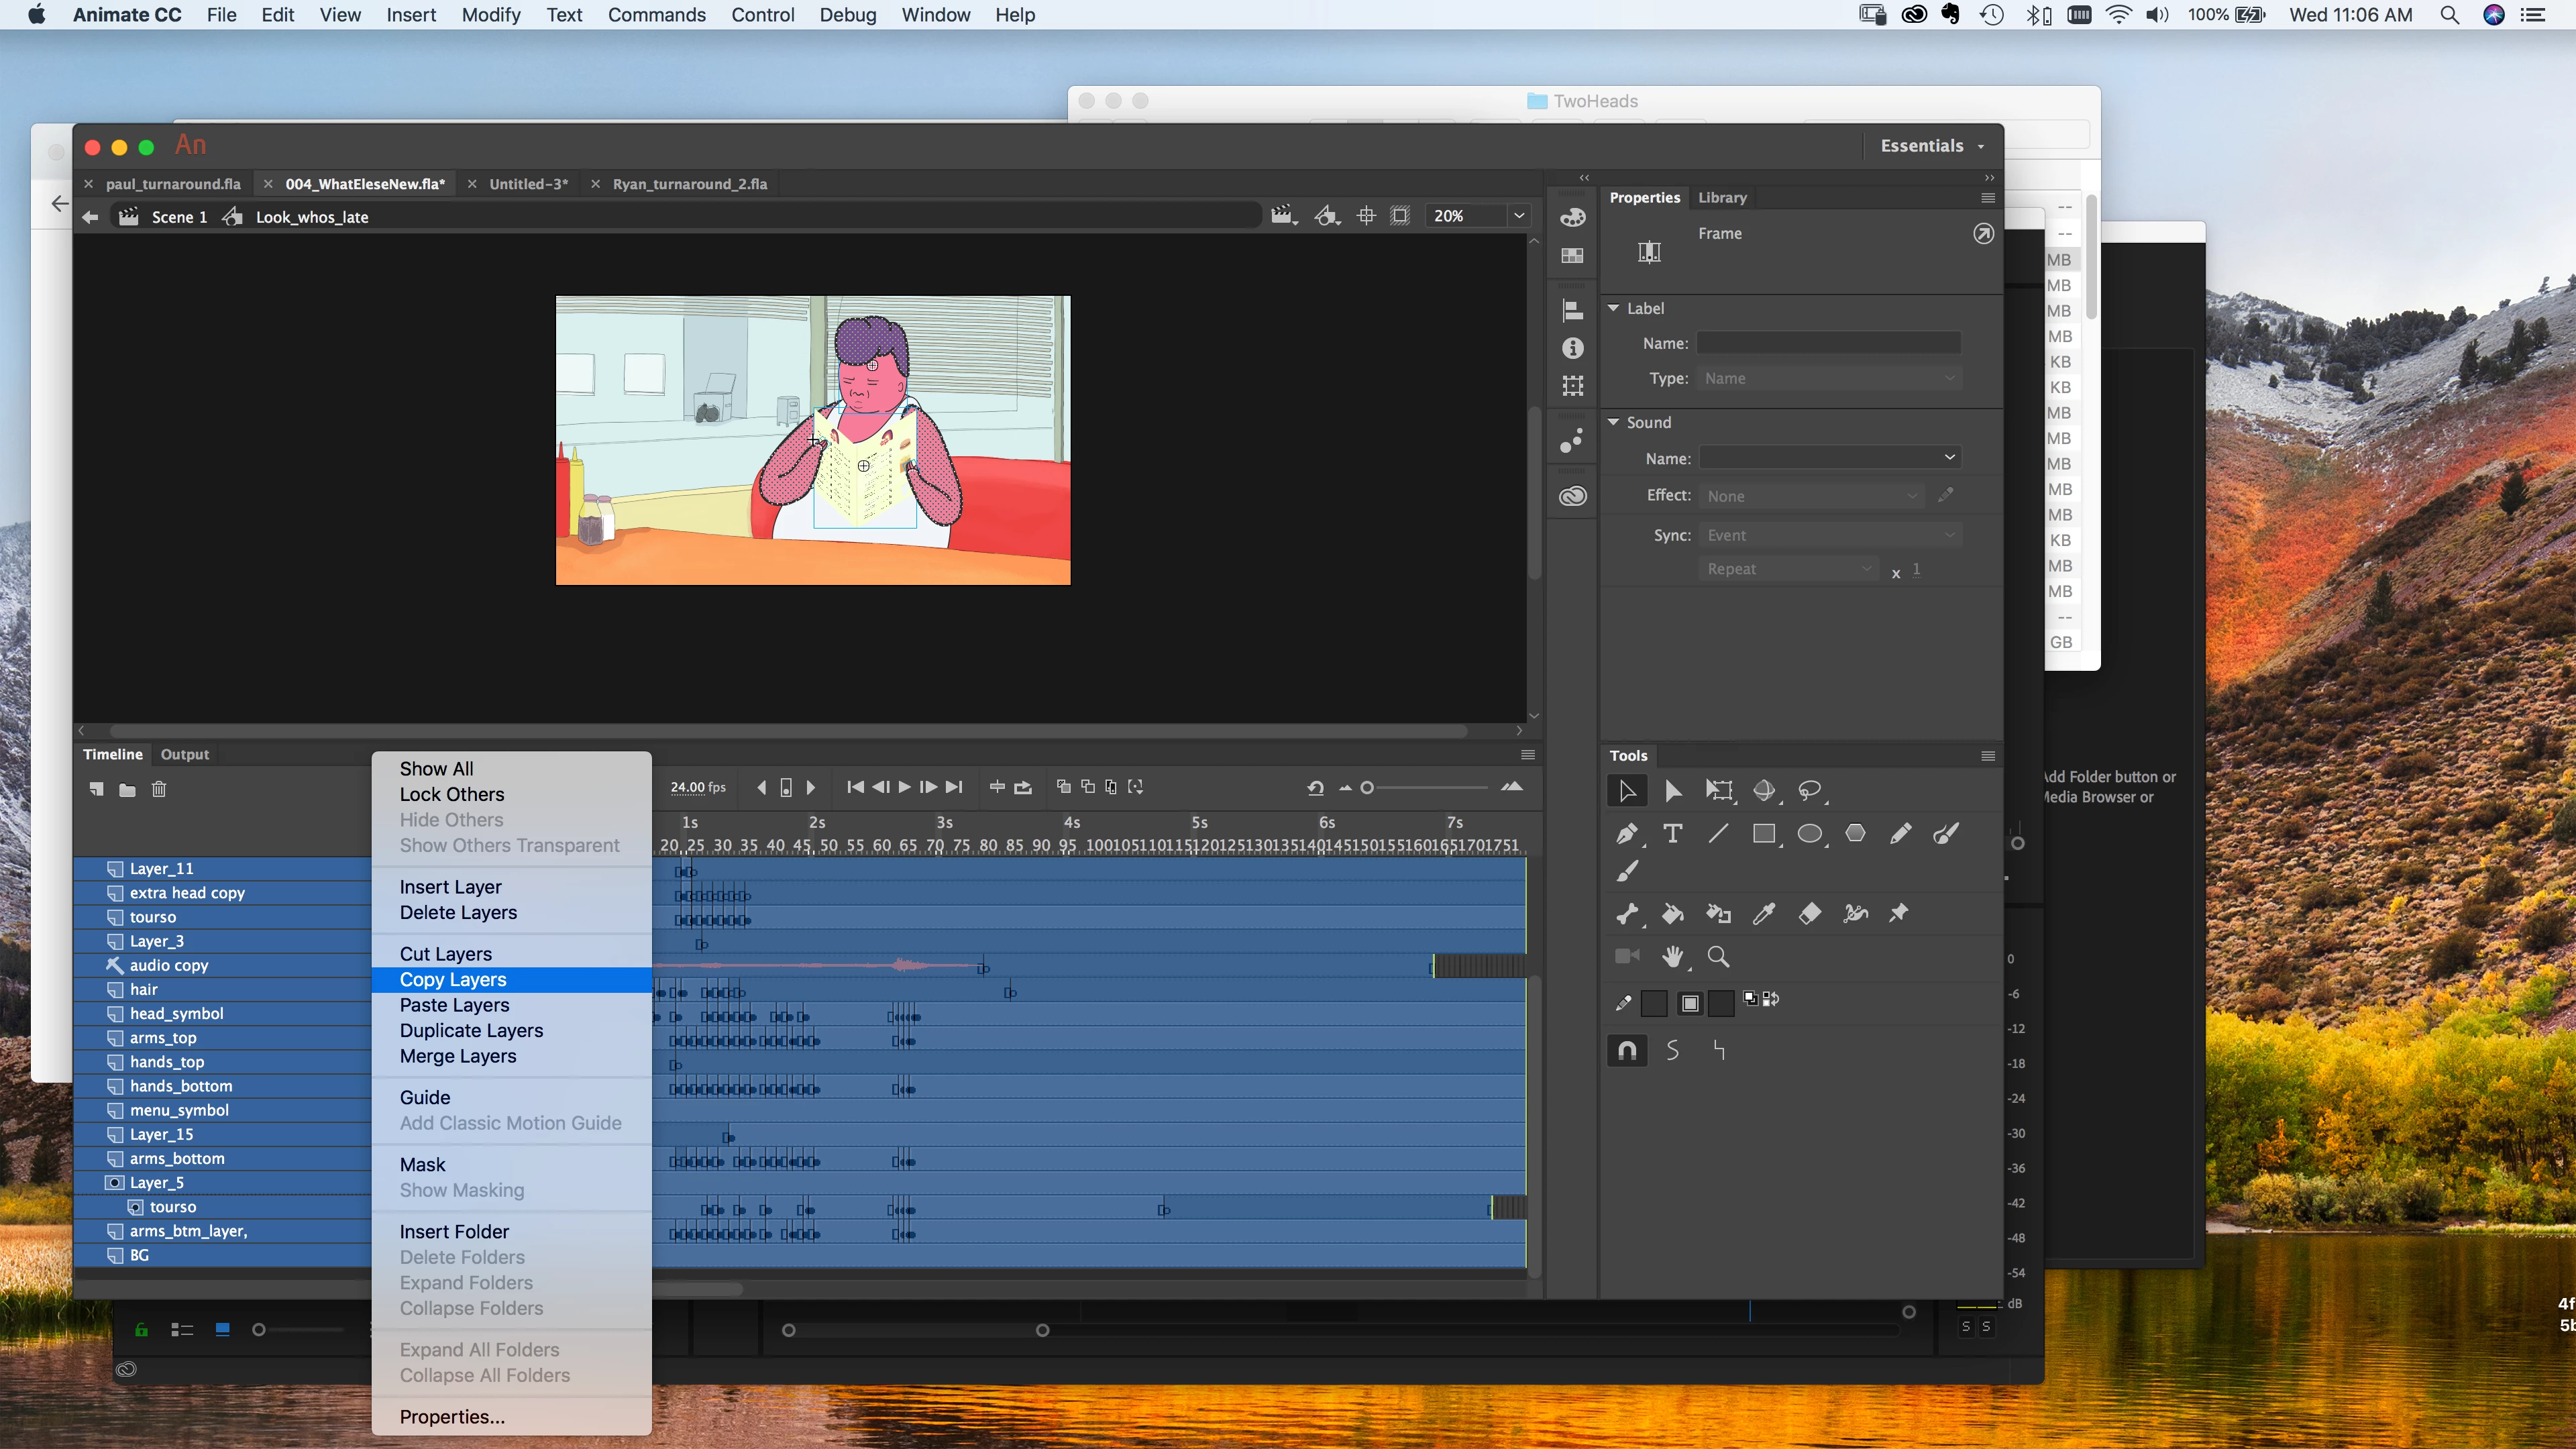Choose Copy Layers from context menu

tap(453, 979)
